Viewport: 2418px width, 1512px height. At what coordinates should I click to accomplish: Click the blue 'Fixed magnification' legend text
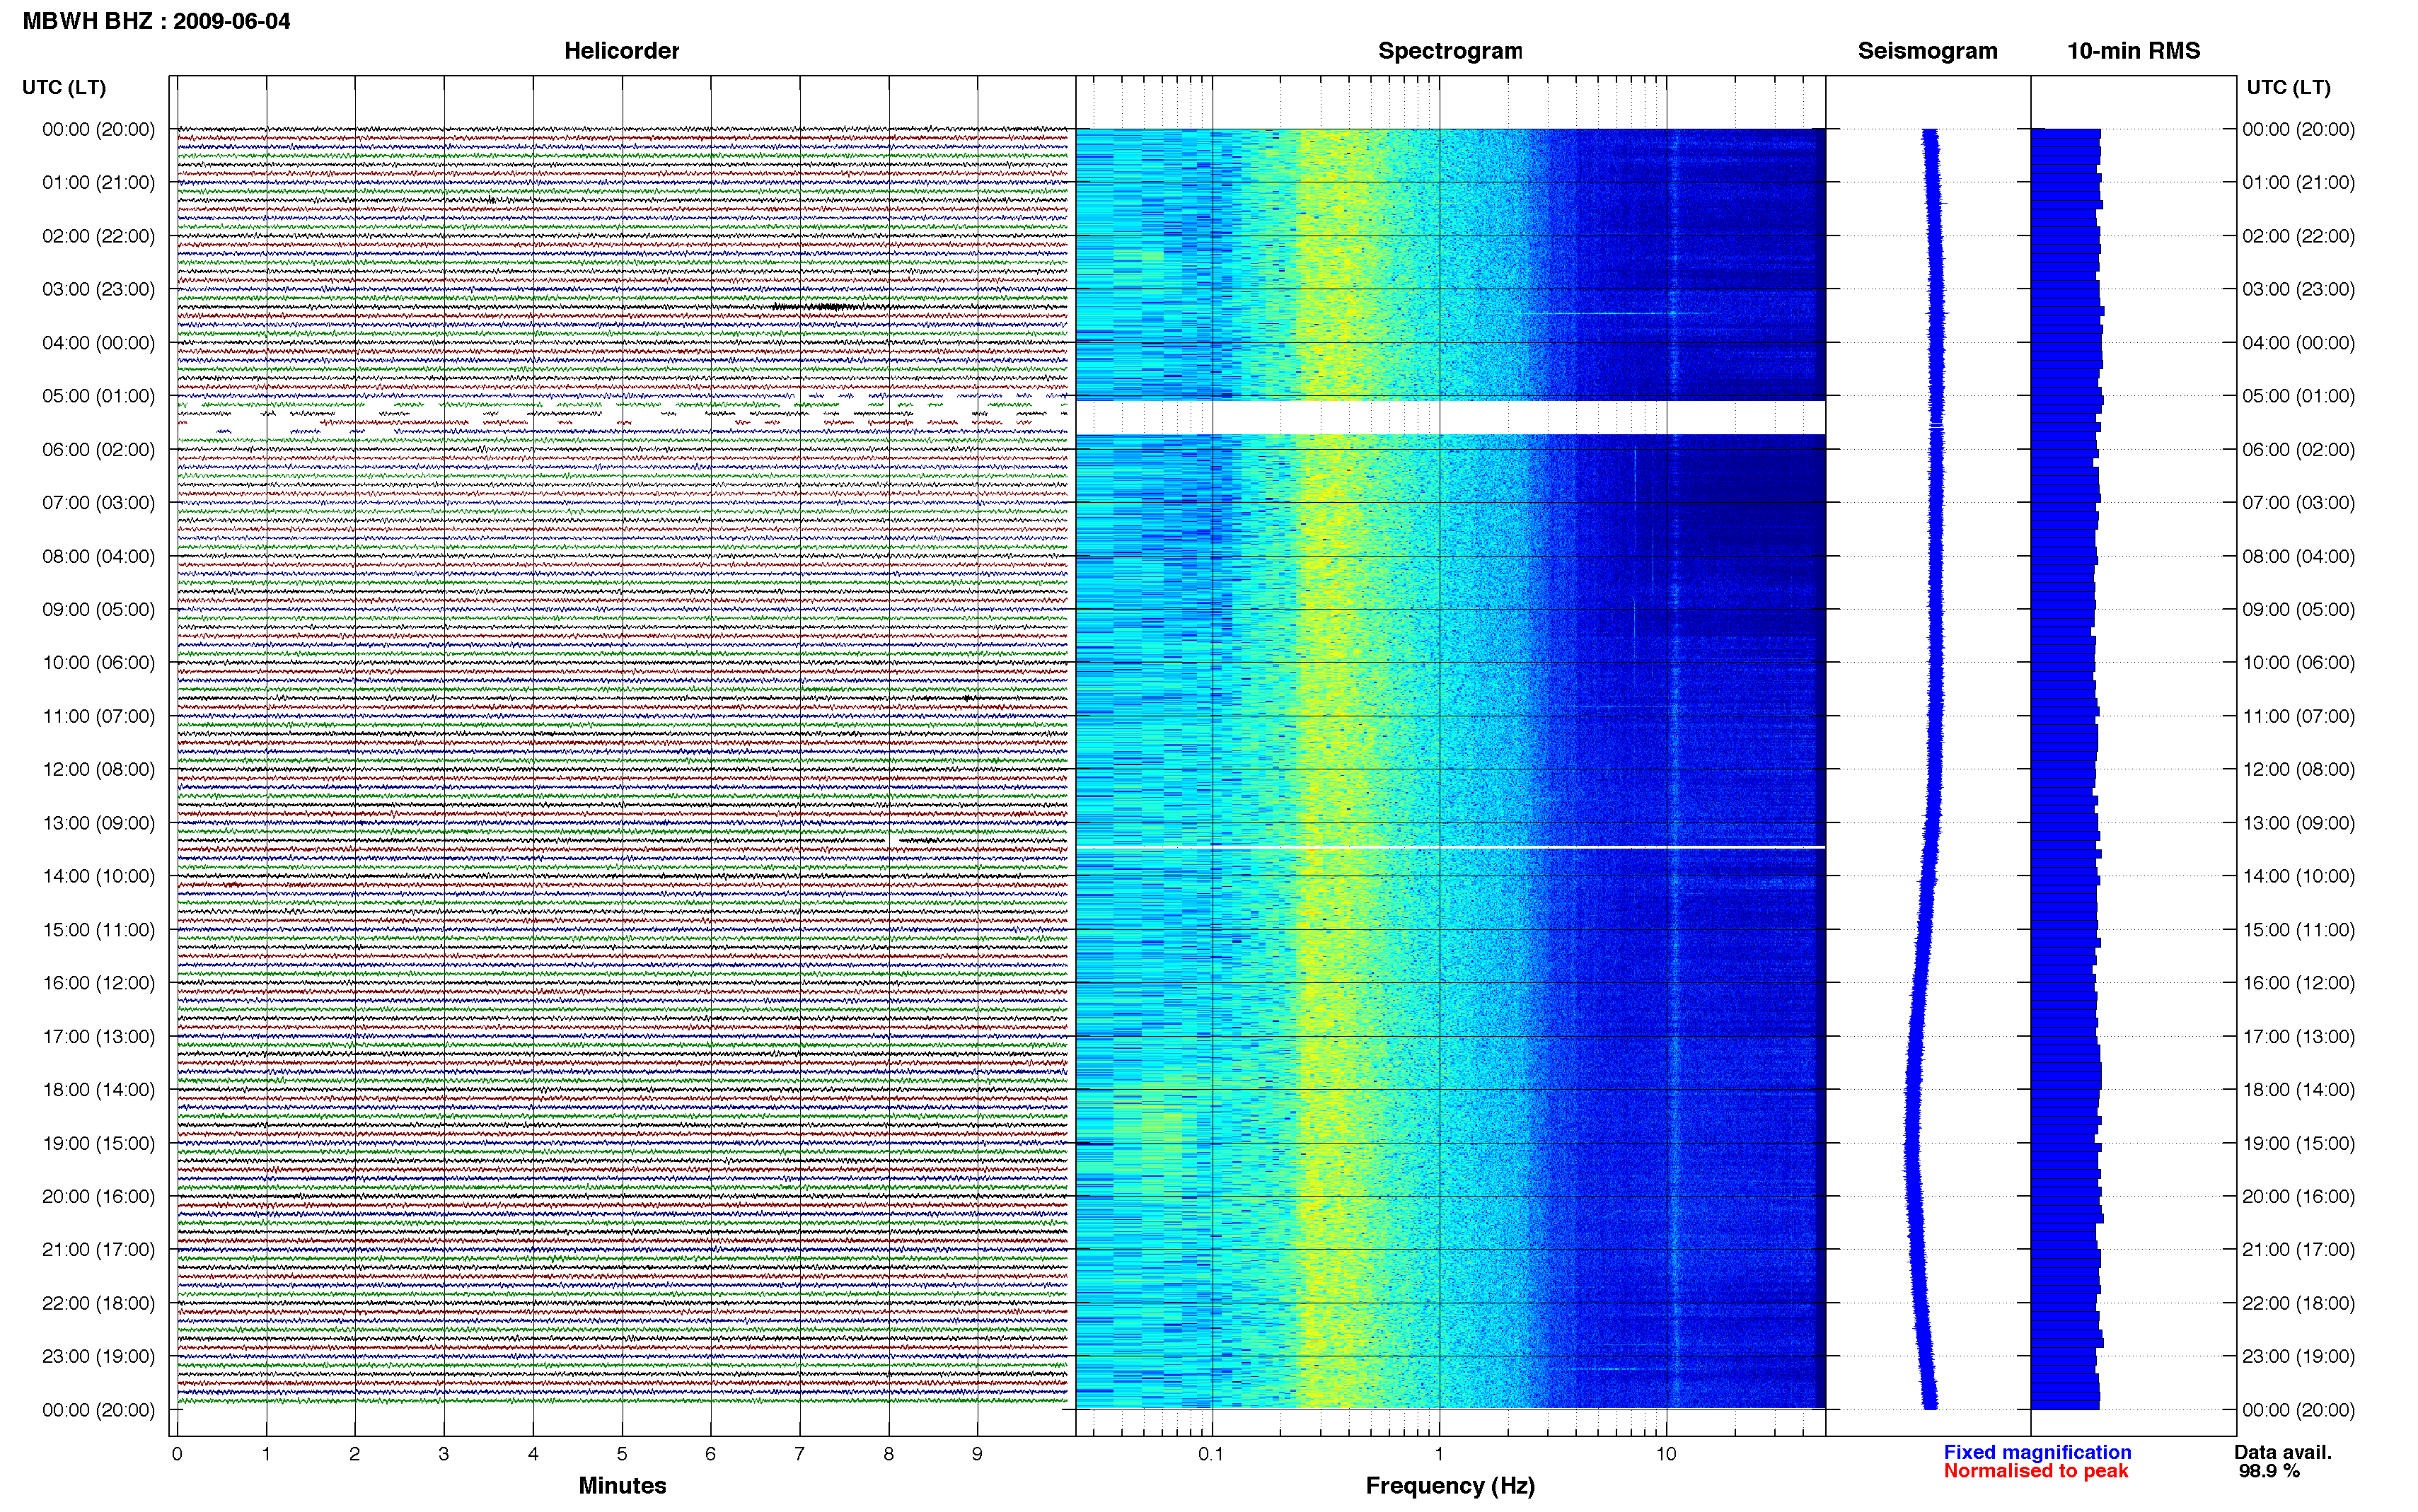tap(2037, 1452)
